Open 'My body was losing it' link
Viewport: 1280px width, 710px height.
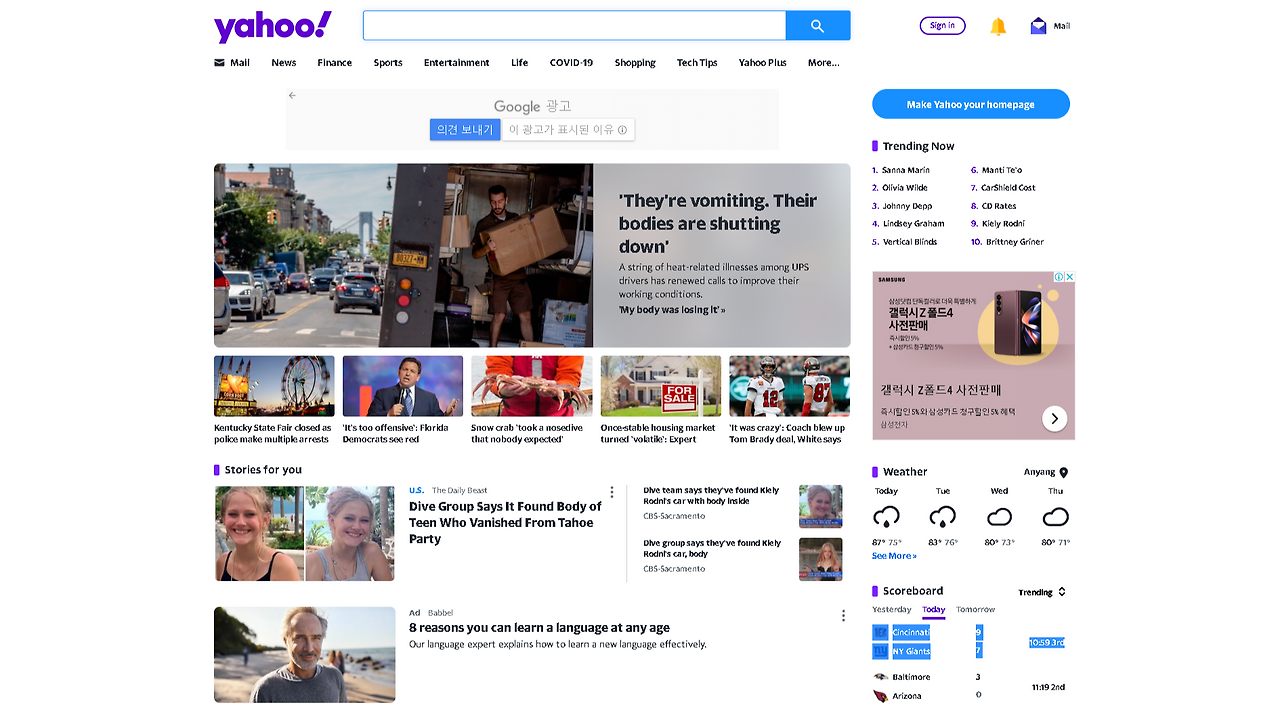click(x=672, y=310)
